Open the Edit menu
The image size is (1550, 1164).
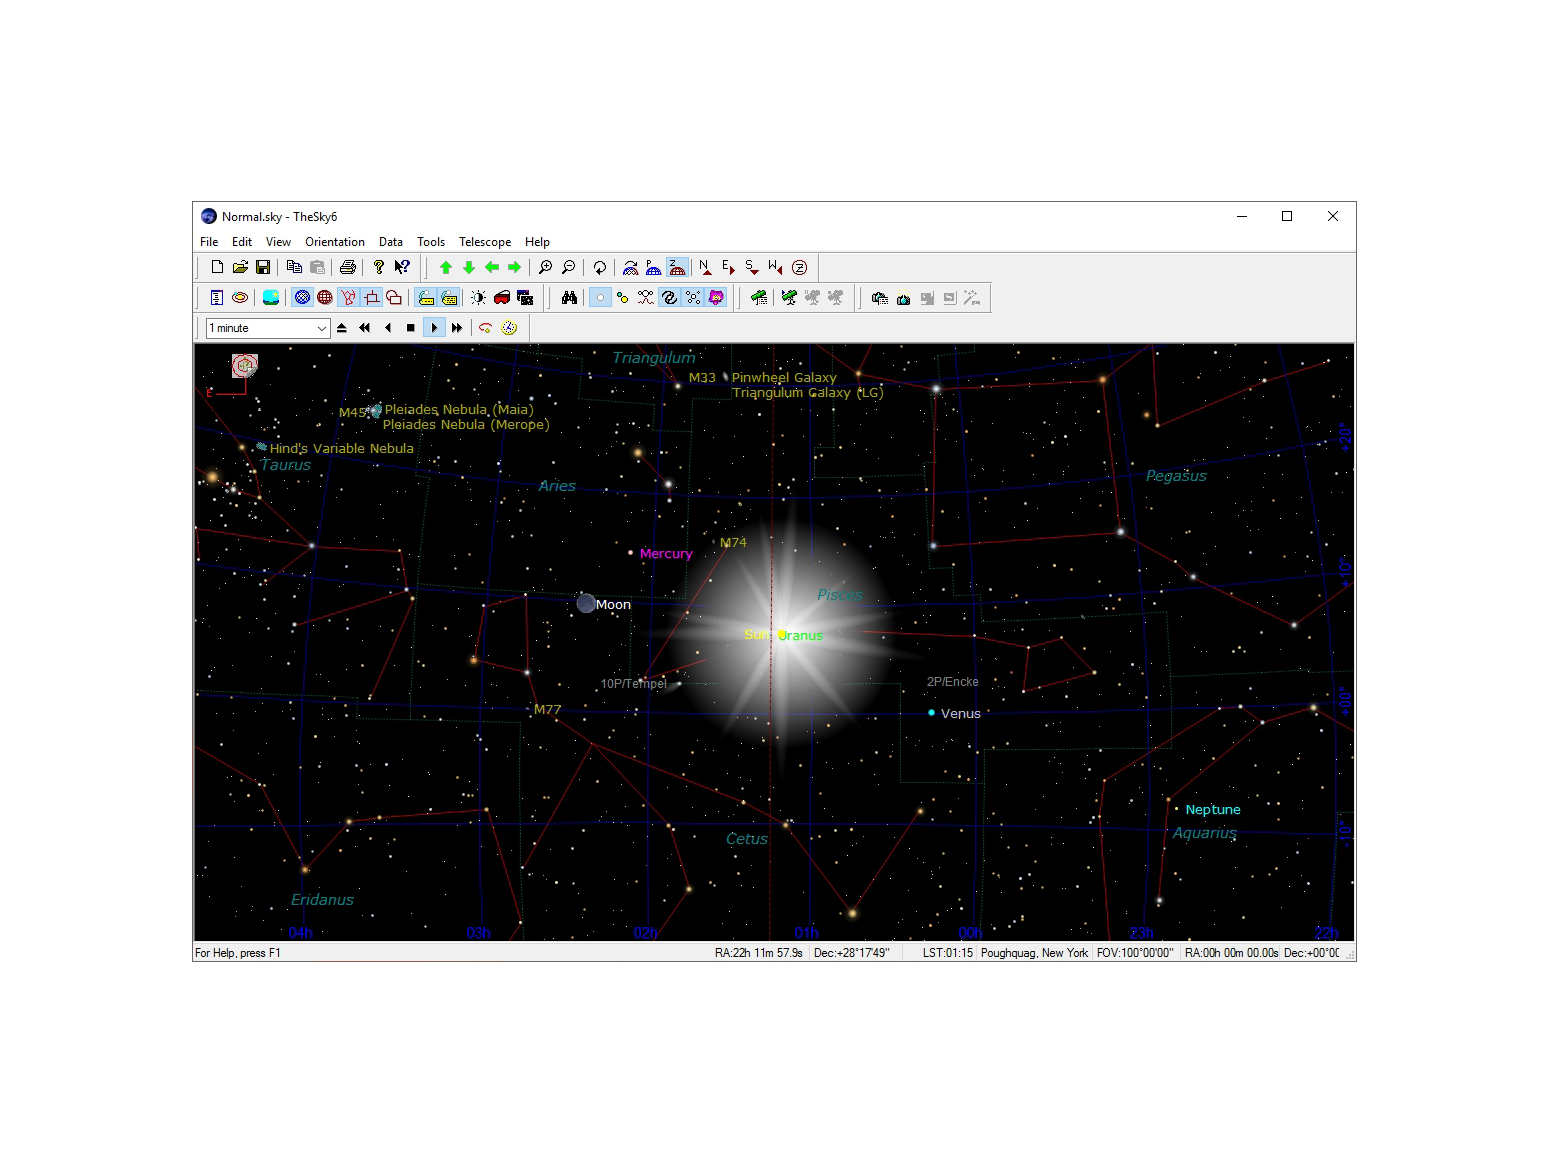click(242, 242)
